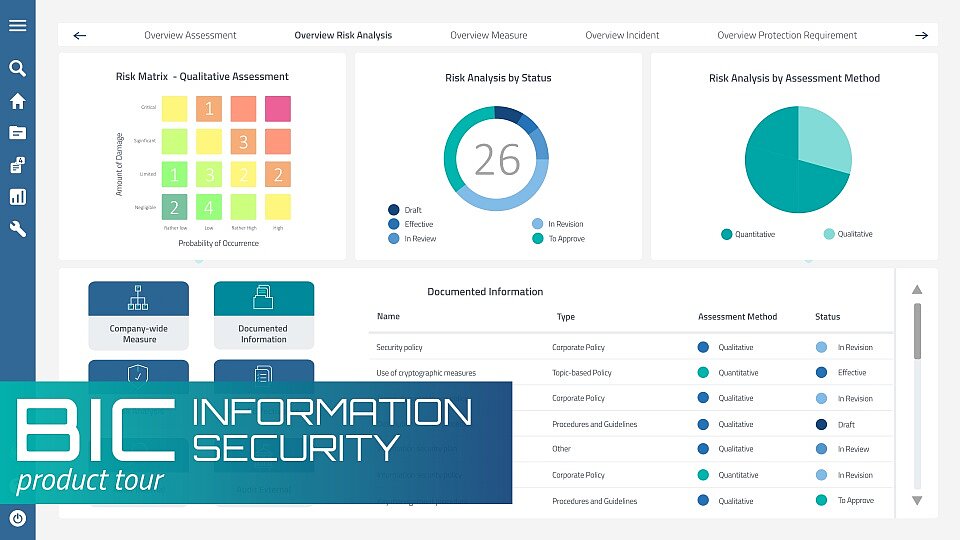Image resolution: width=960 pixels, height=540 pixels.
Task: Go to Home via sidebar icon
Action: (x=17, y=101)
